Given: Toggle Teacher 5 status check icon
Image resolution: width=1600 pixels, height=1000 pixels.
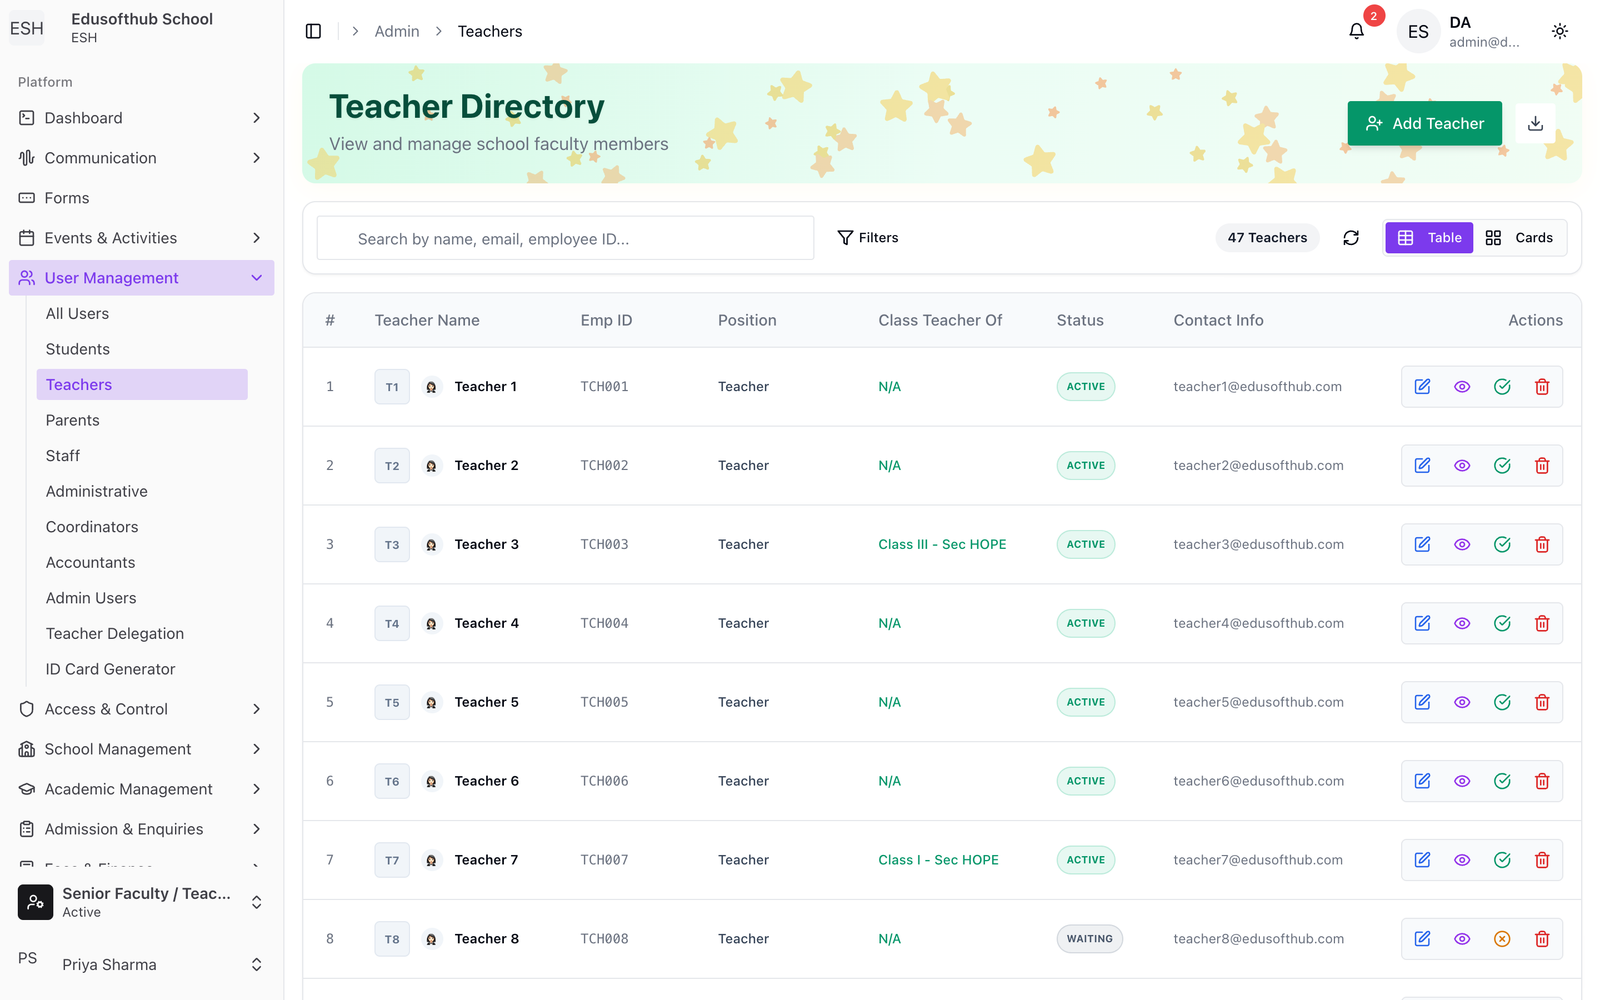Looking at the screenshot, I should [x=1502, y=703].
